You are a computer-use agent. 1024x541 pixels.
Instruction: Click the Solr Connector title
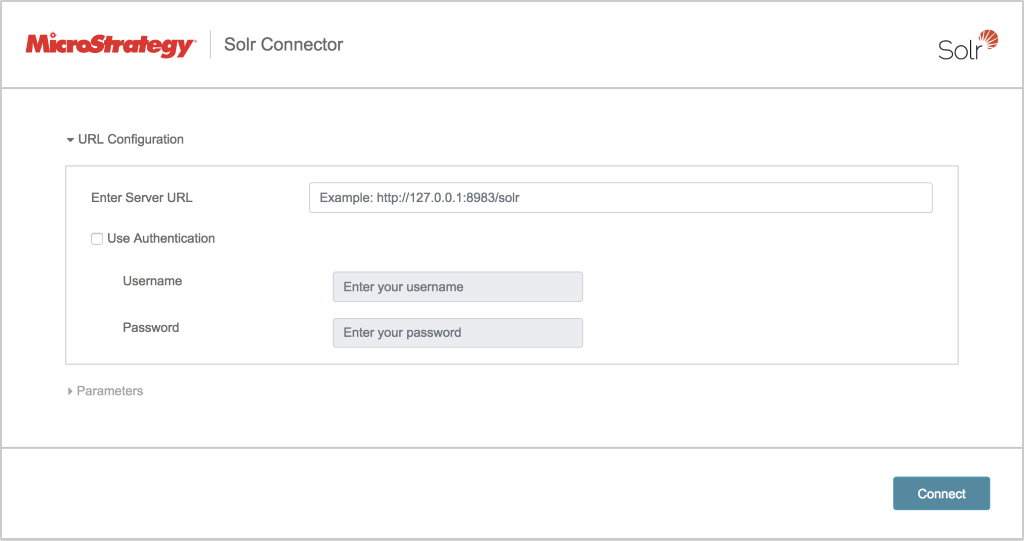(x=283, y=45)
